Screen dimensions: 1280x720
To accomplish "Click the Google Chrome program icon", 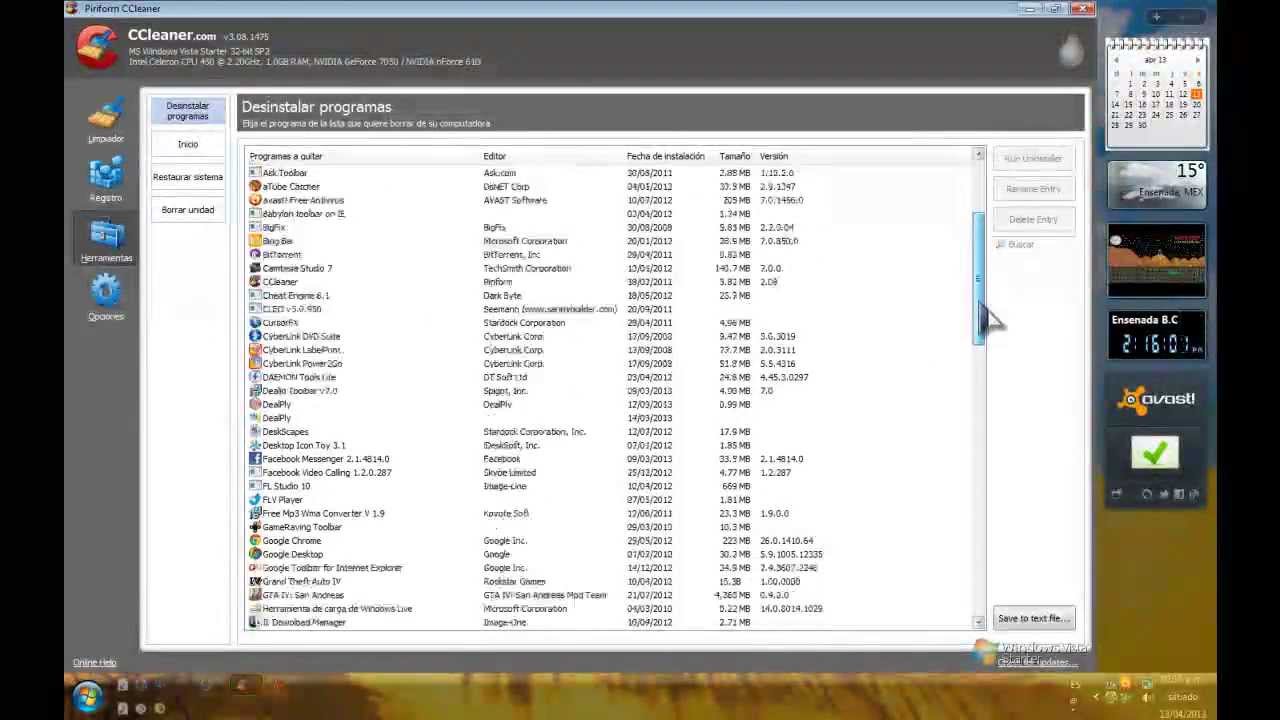I will pyautogui.click(x=255, y=540).
